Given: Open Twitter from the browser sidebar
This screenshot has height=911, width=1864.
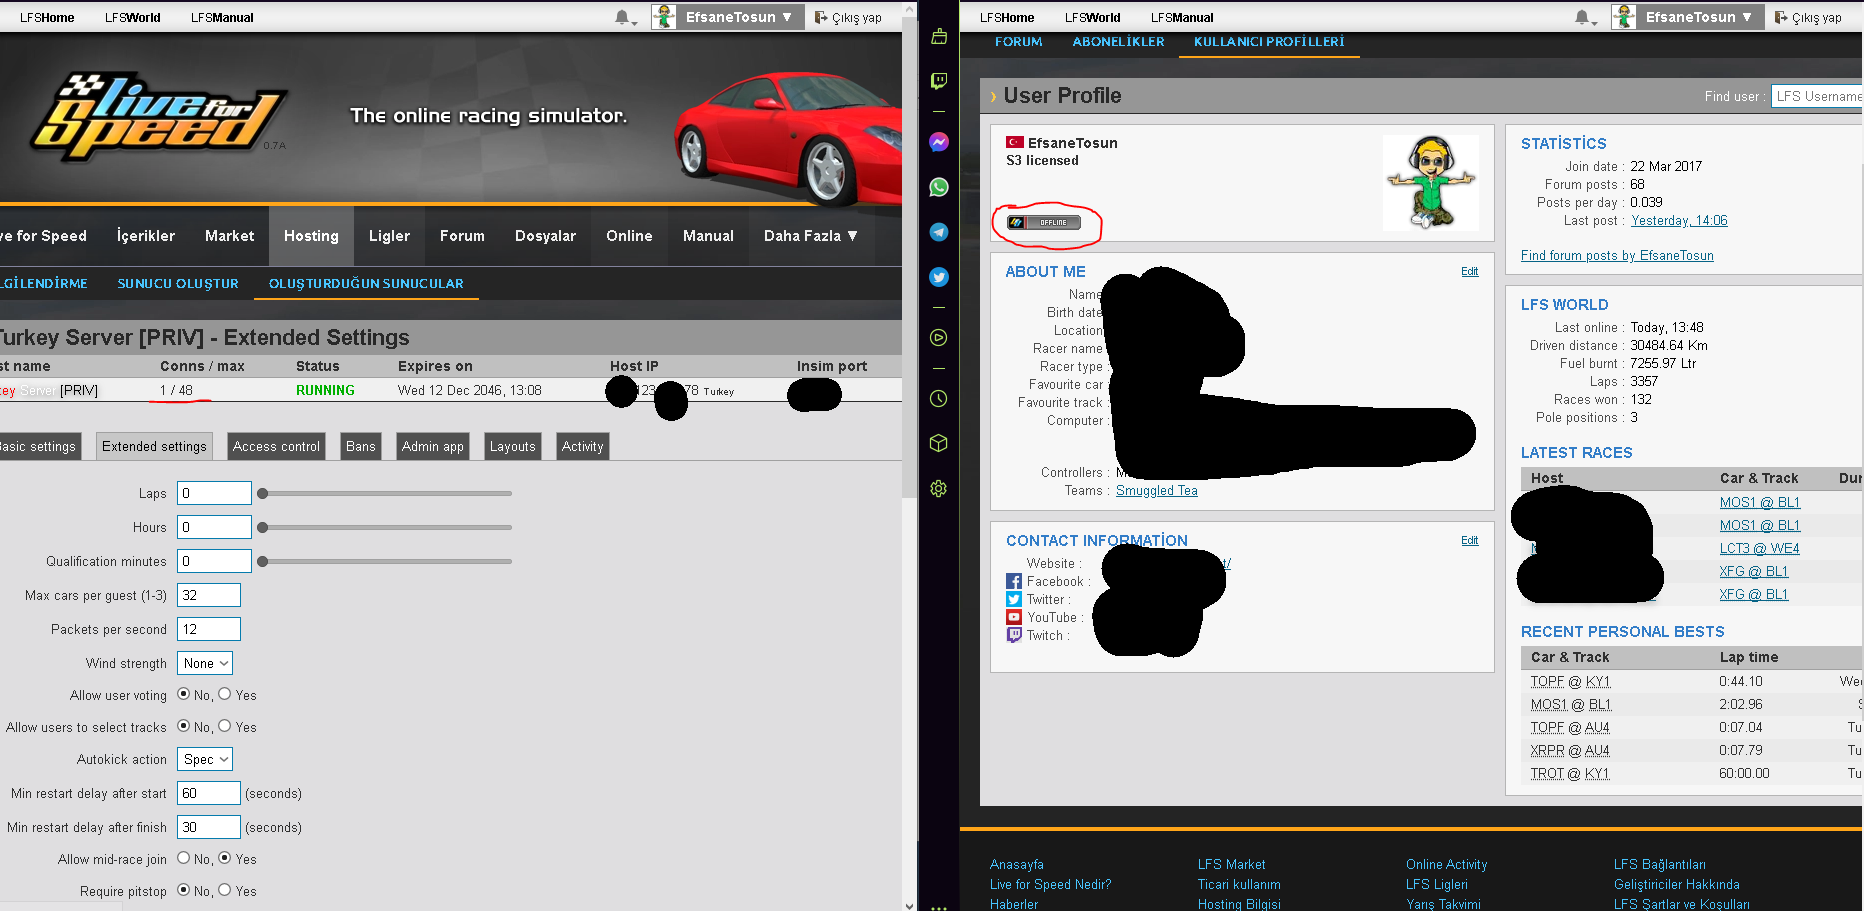Looking at the screenshot, I should tap(939, 277).
